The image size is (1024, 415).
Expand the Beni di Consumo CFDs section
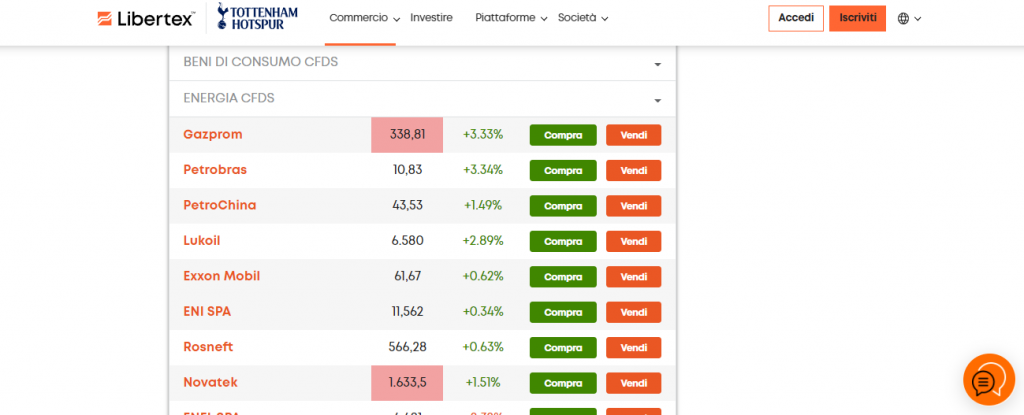[422, 62]
